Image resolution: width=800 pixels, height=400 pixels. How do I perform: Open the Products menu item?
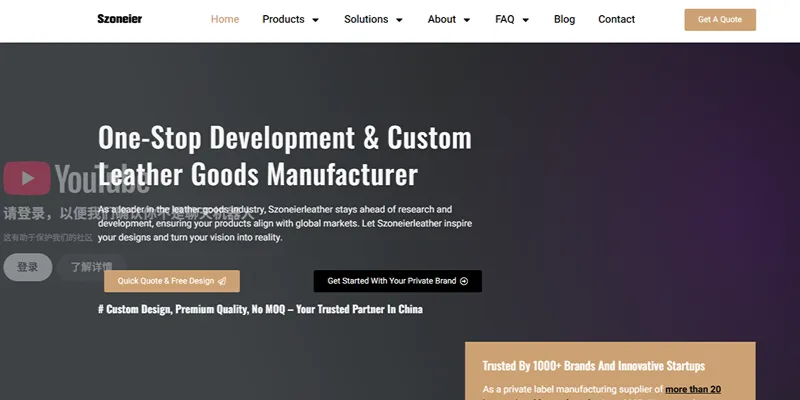[283, 19]
